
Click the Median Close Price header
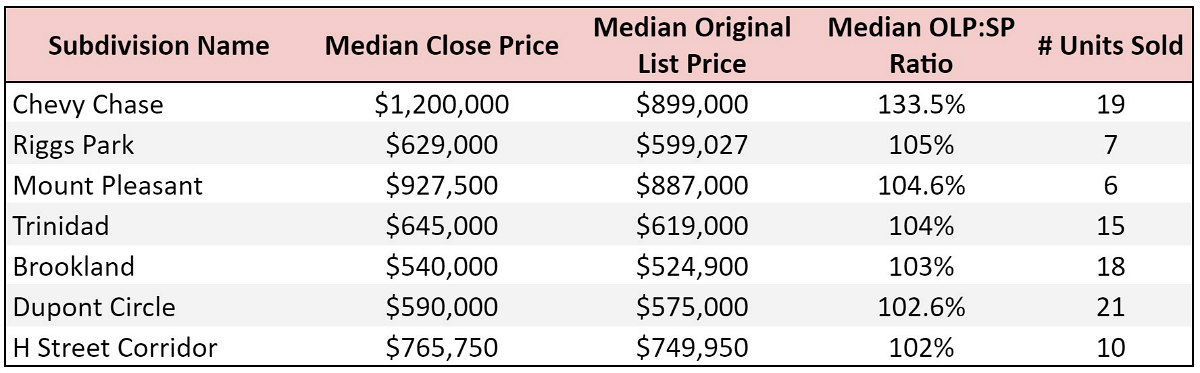click(x=443, y=46)
